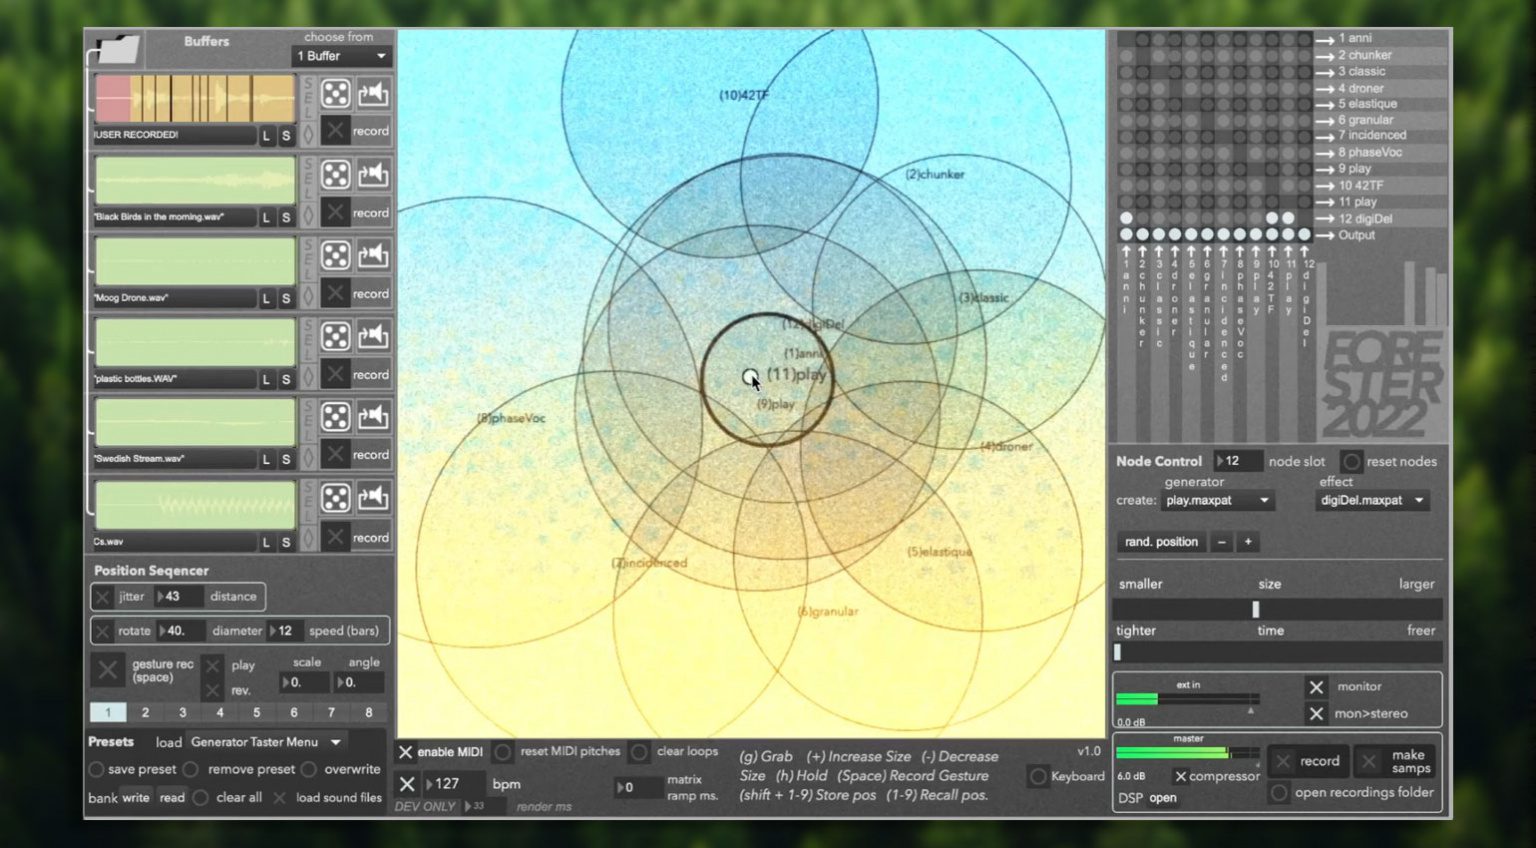Click speaker icon on Cs.wav buffer
This screenshot has height=848, width=1536.
373,497
